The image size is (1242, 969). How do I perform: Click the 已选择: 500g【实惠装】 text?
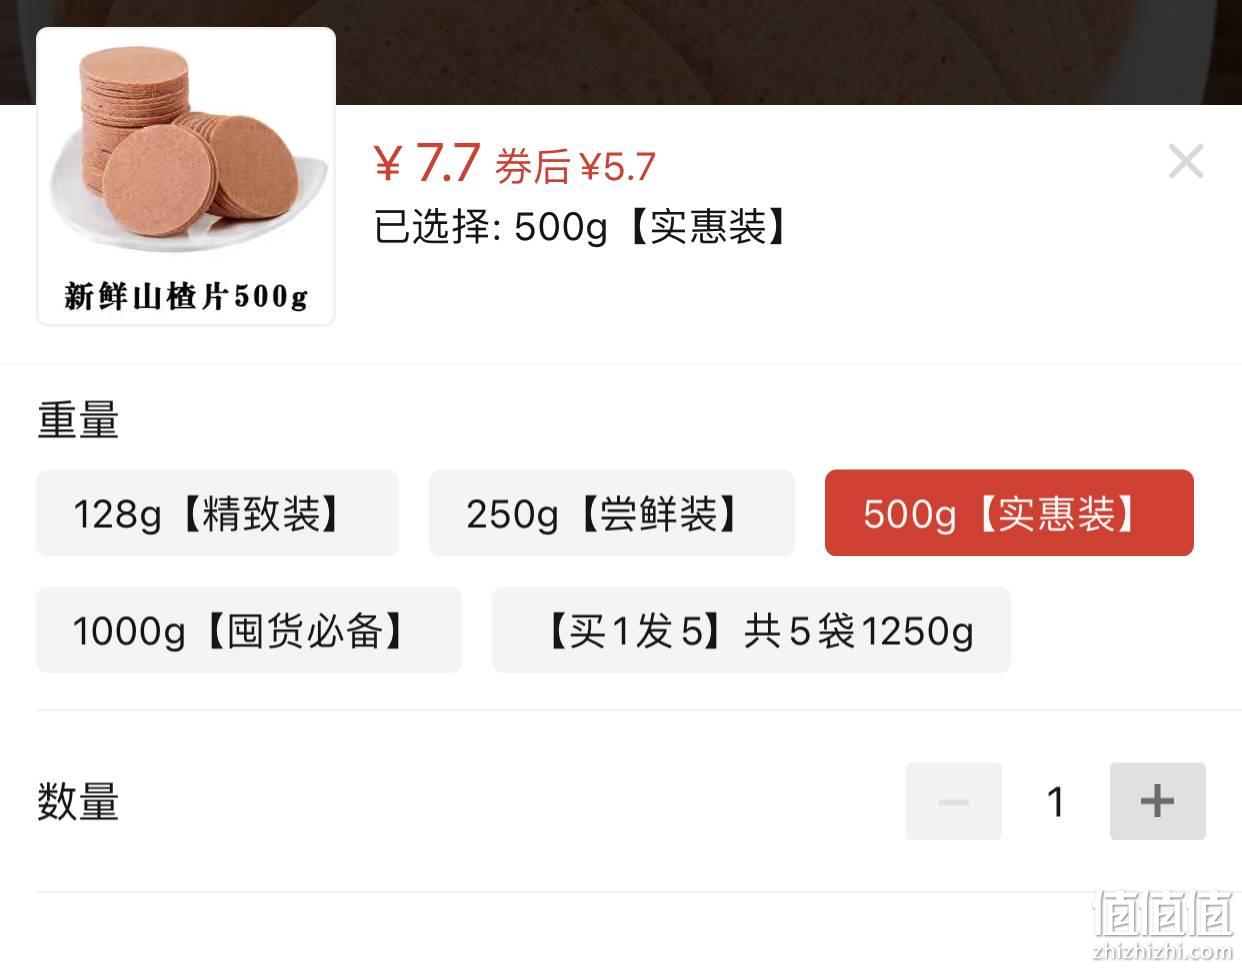[x=583, y=227]
